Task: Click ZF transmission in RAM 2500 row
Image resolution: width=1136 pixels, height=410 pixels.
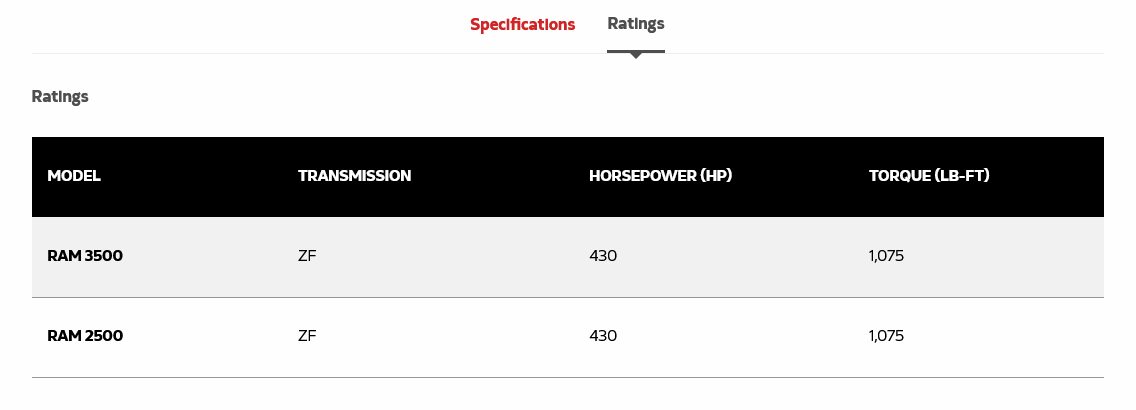Action: (307, 335)
